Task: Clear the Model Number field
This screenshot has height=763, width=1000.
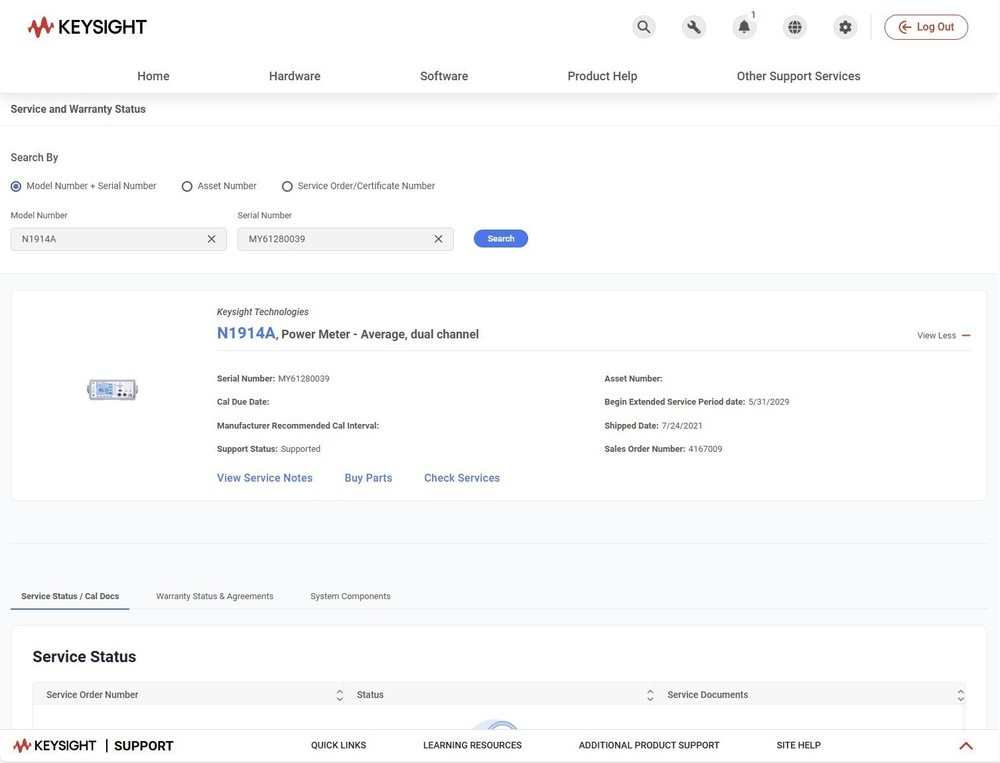Action: [x=211, y=239]
